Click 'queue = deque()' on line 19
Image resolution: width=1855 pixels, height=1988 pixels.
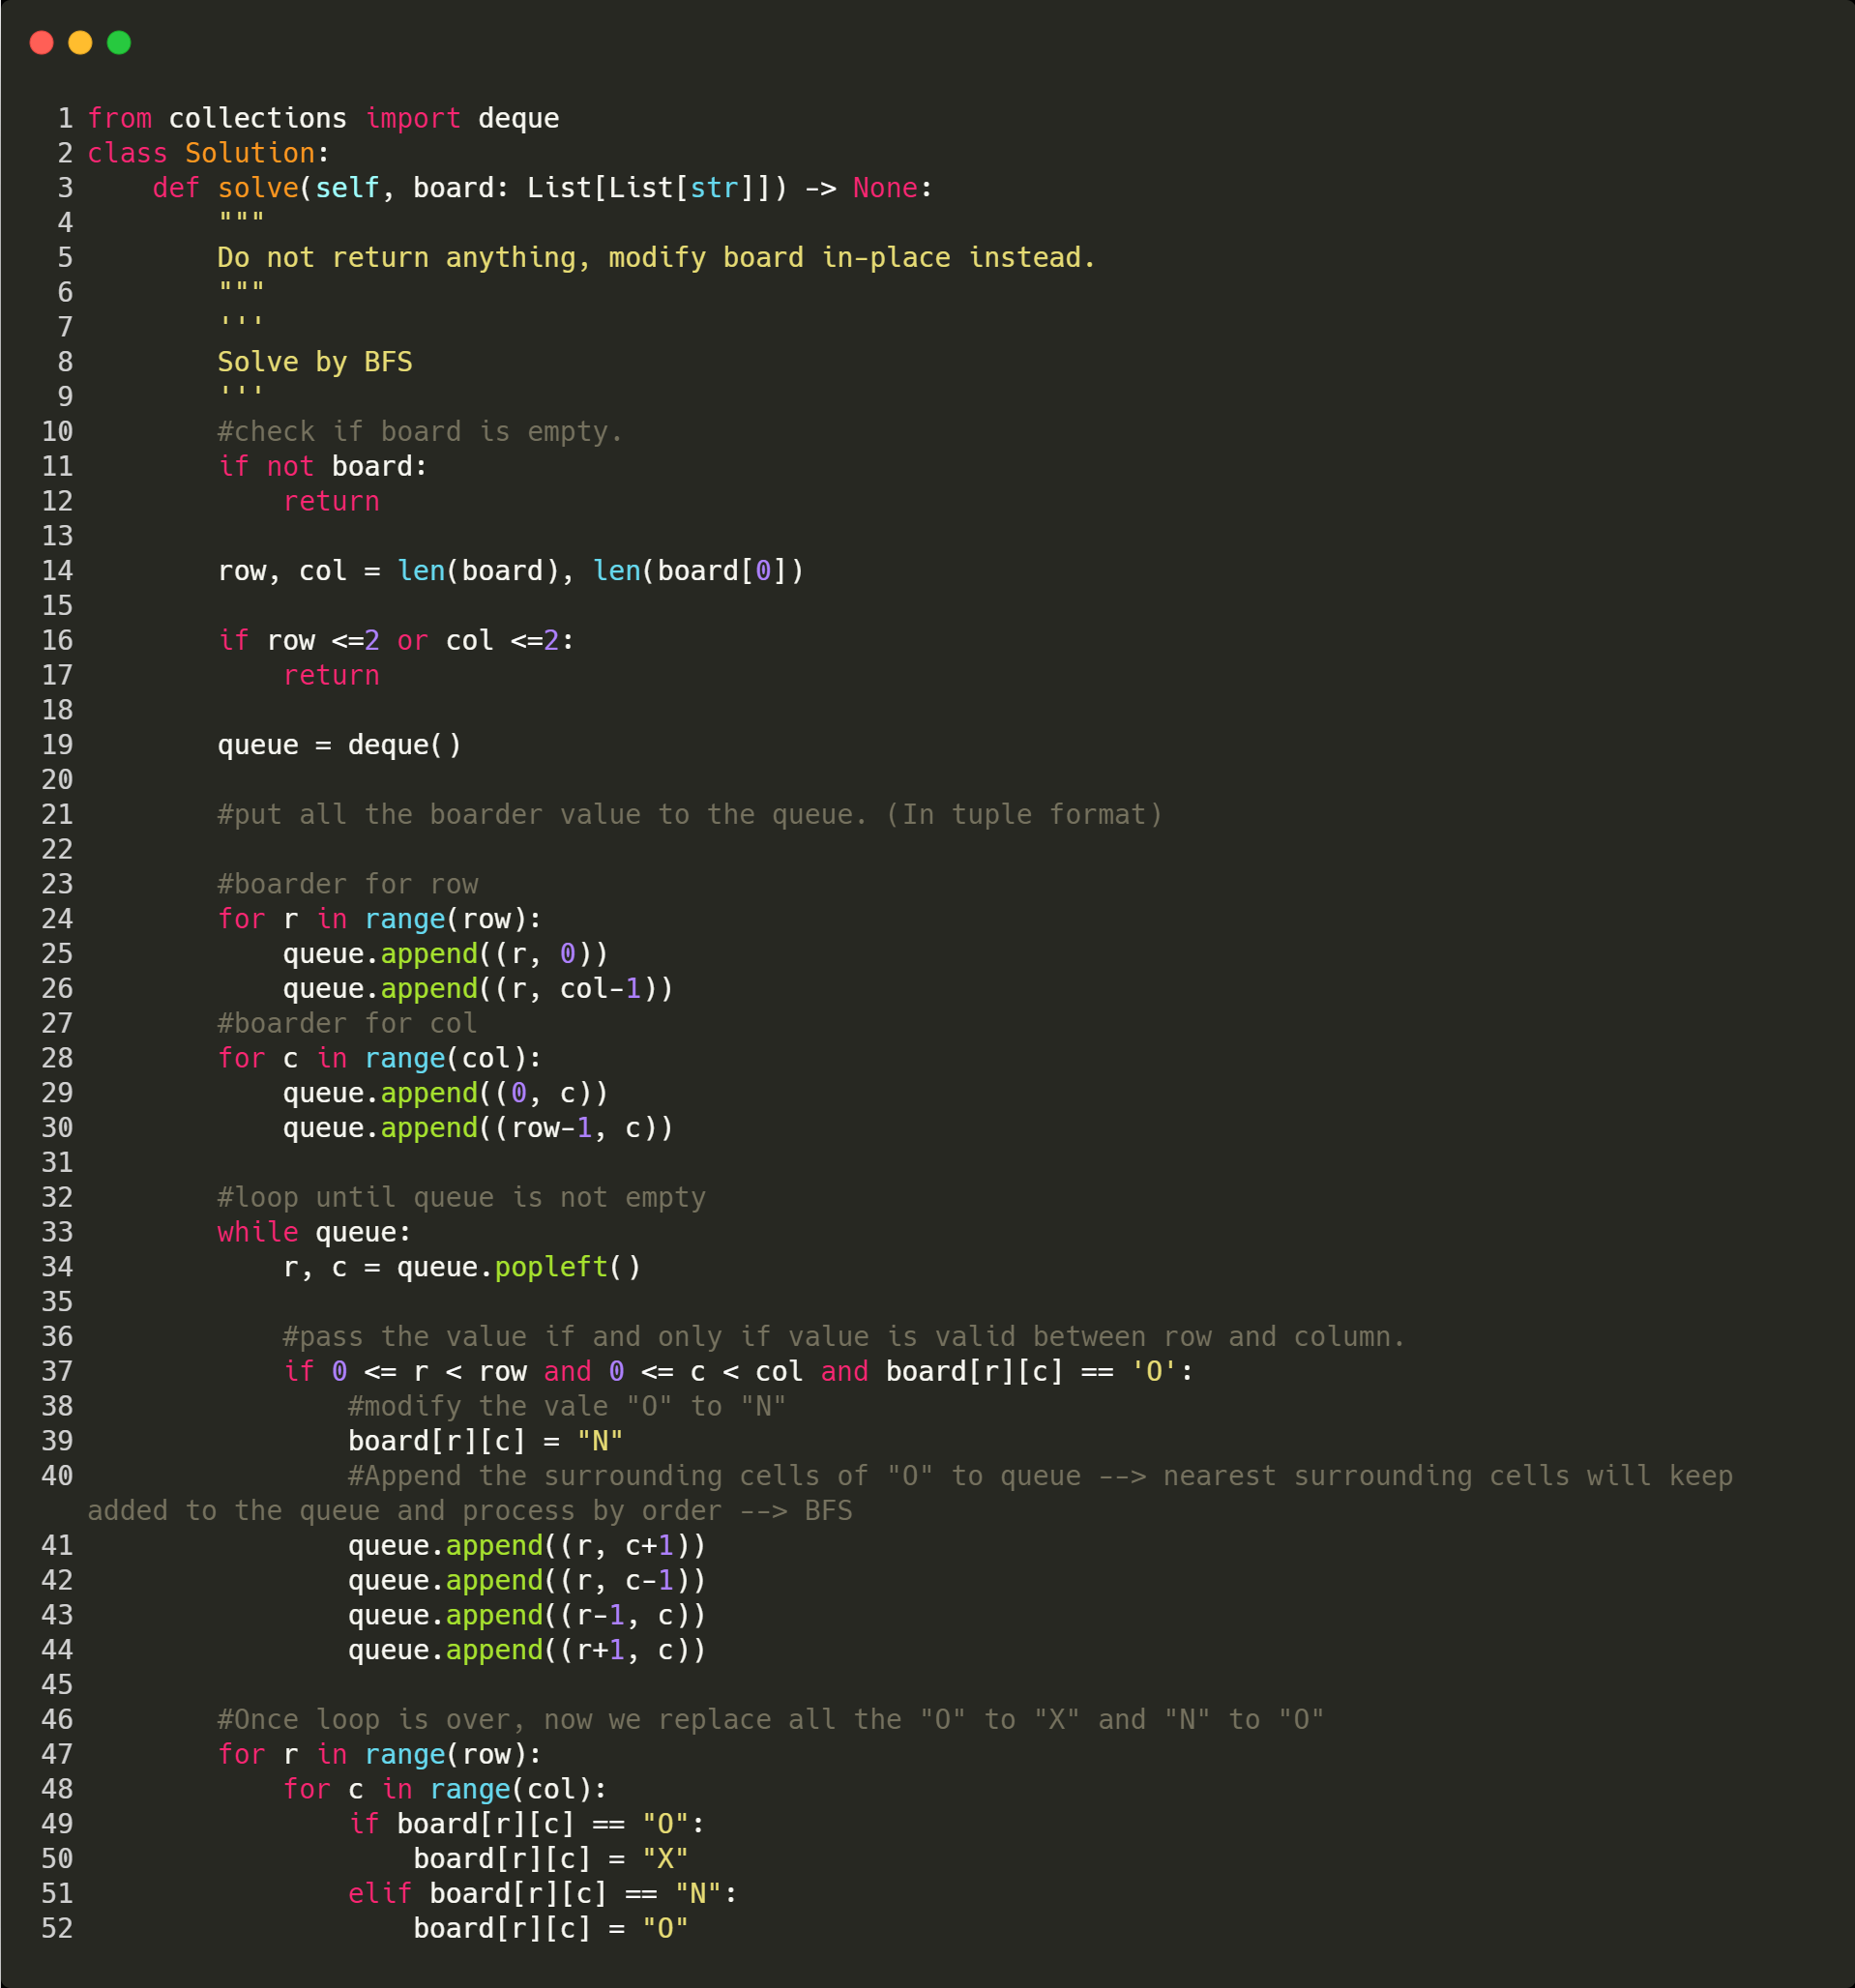coord(340,745)
